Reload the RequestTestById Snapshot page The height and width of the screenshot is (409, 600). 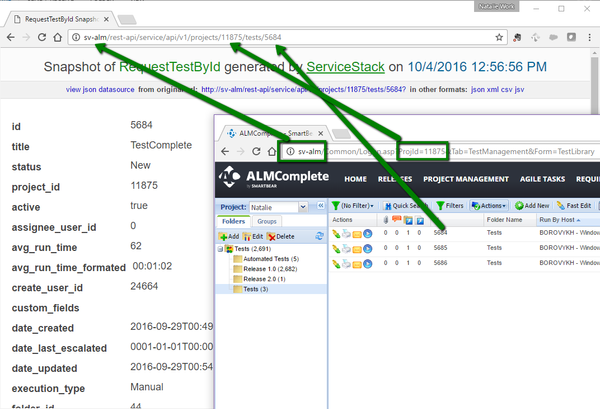[x=42, y=37]
